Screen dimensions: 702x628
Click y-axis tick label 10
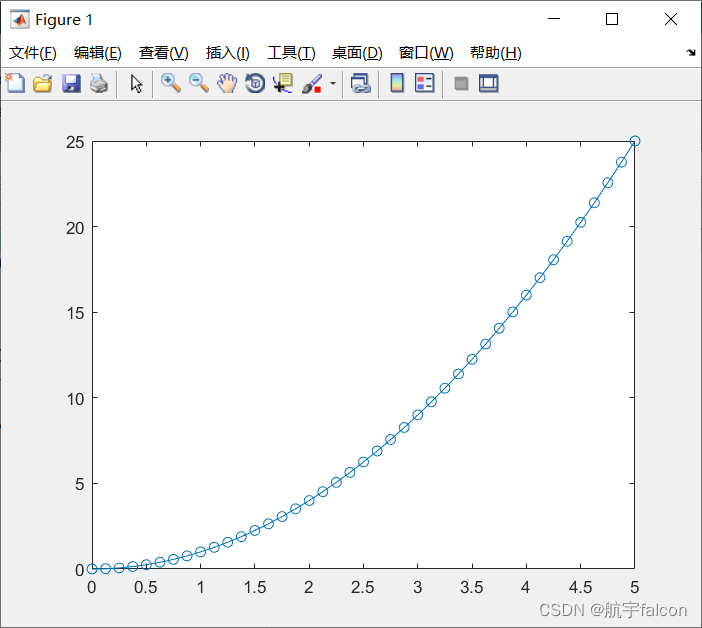click(x=75, y=399)
